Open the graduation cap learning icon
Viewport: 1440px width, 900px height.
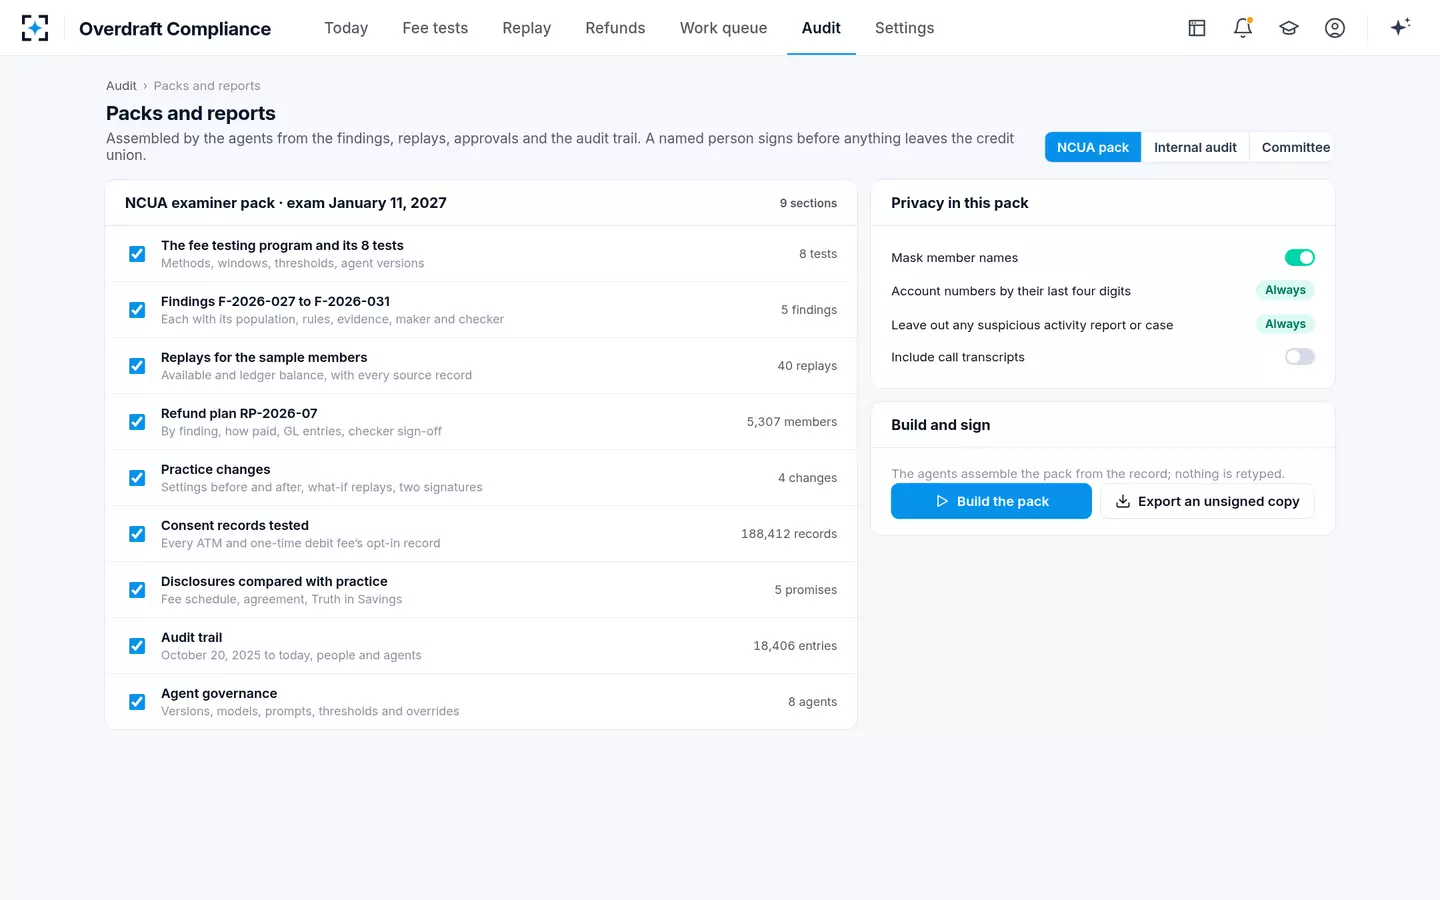(1289, 28)
